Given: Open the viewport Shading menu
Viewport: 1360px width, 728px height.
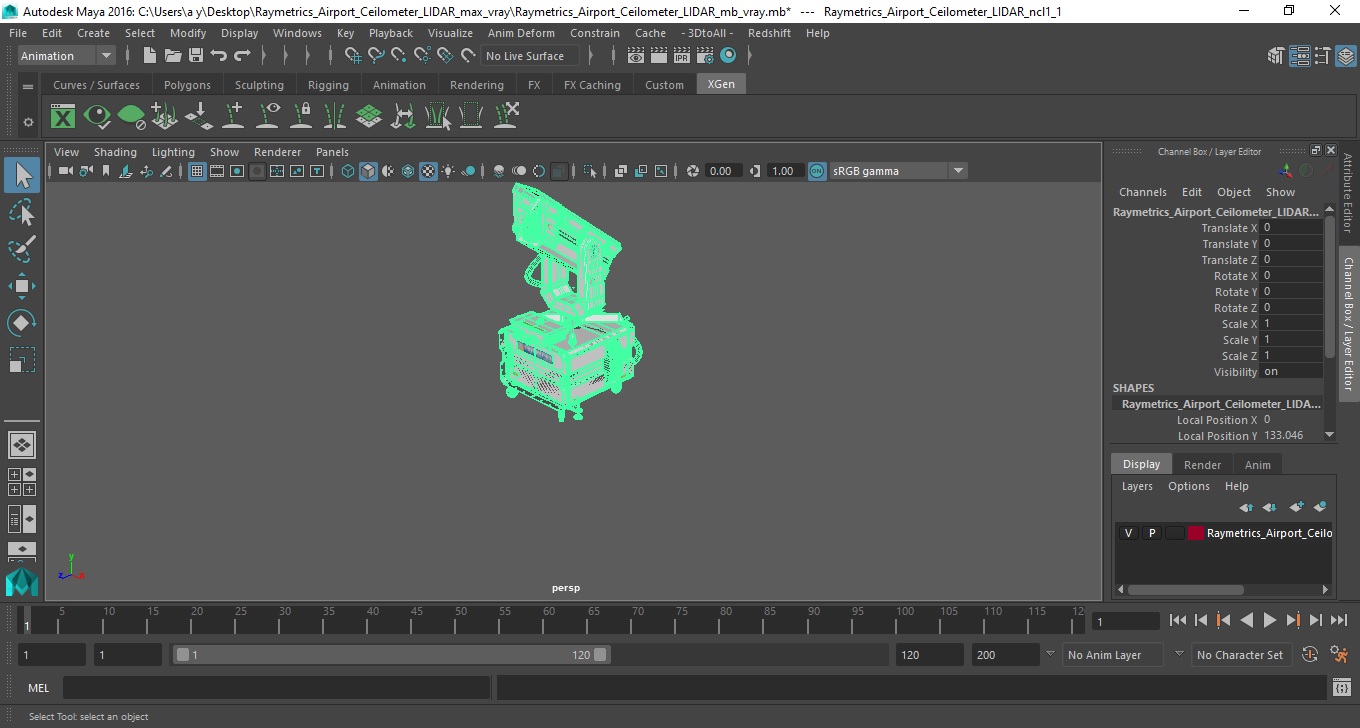Looking at the screenshot, I should pyautogui.click(x=115, y=152).
